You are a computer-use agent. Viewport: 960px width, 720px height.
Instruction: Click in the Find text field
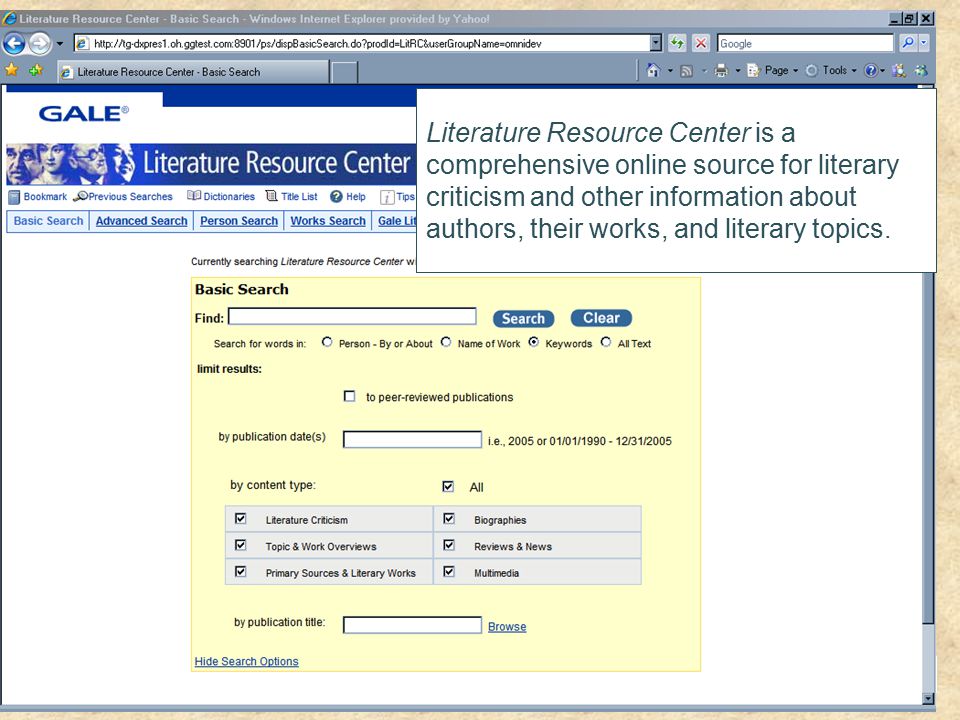point(352,317)
